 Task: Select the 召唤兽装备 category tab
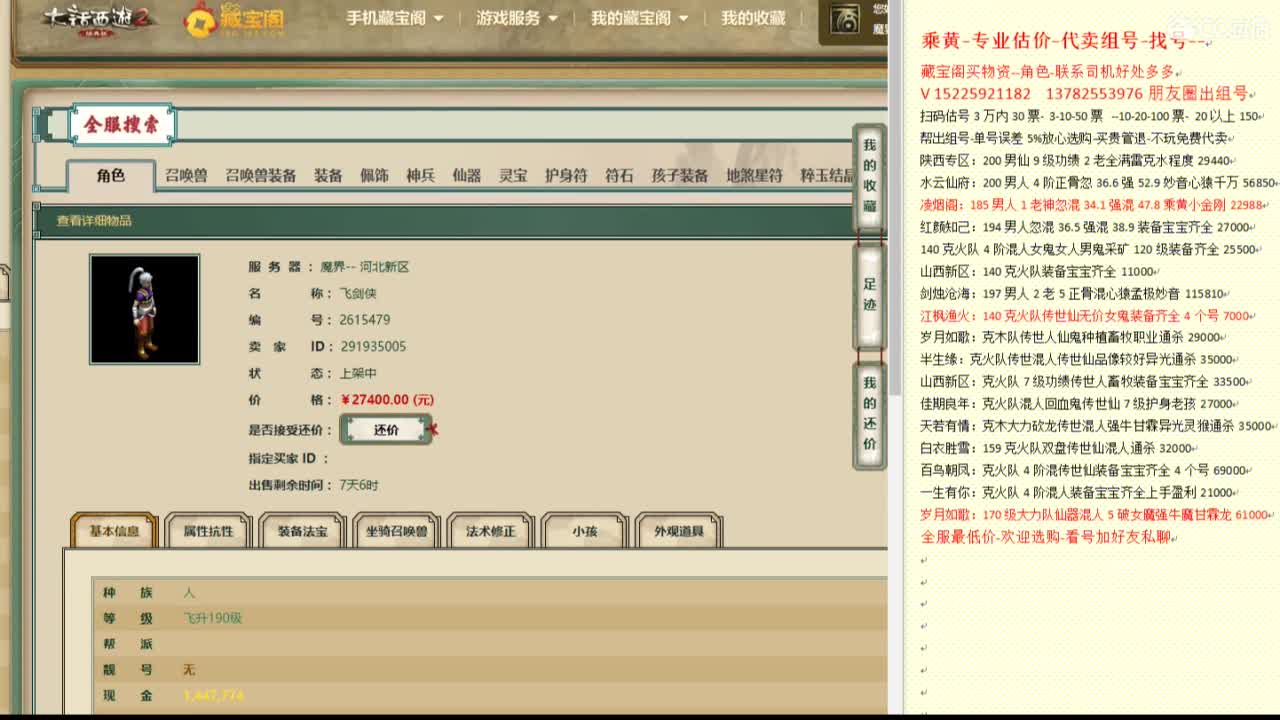pyautogui.click(x=260, y=176)
